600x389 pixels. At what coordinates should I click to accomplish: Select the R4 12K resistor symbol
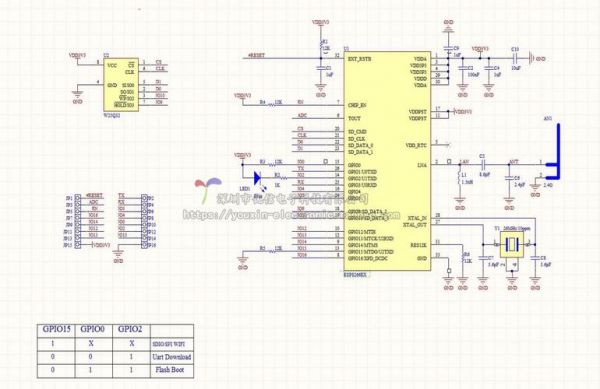(x=274, y=103)
